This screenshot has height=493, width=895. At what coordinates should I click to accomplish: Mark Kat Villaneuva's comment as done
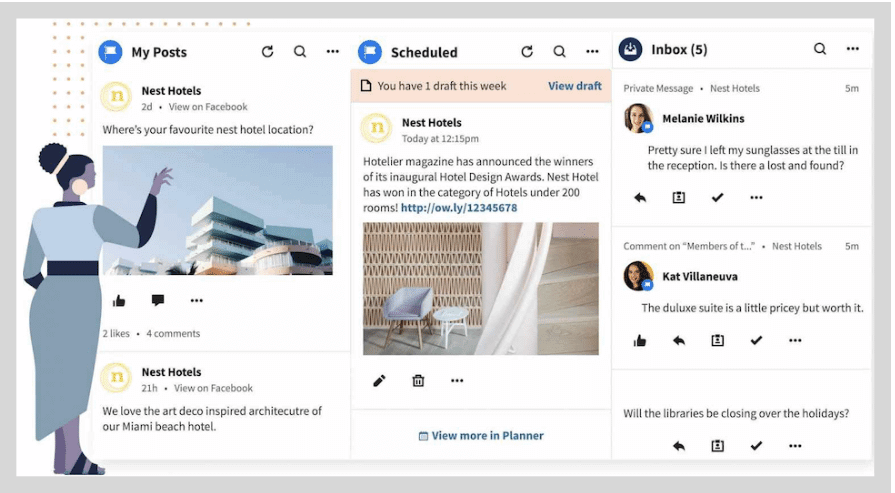pos(756,341)
